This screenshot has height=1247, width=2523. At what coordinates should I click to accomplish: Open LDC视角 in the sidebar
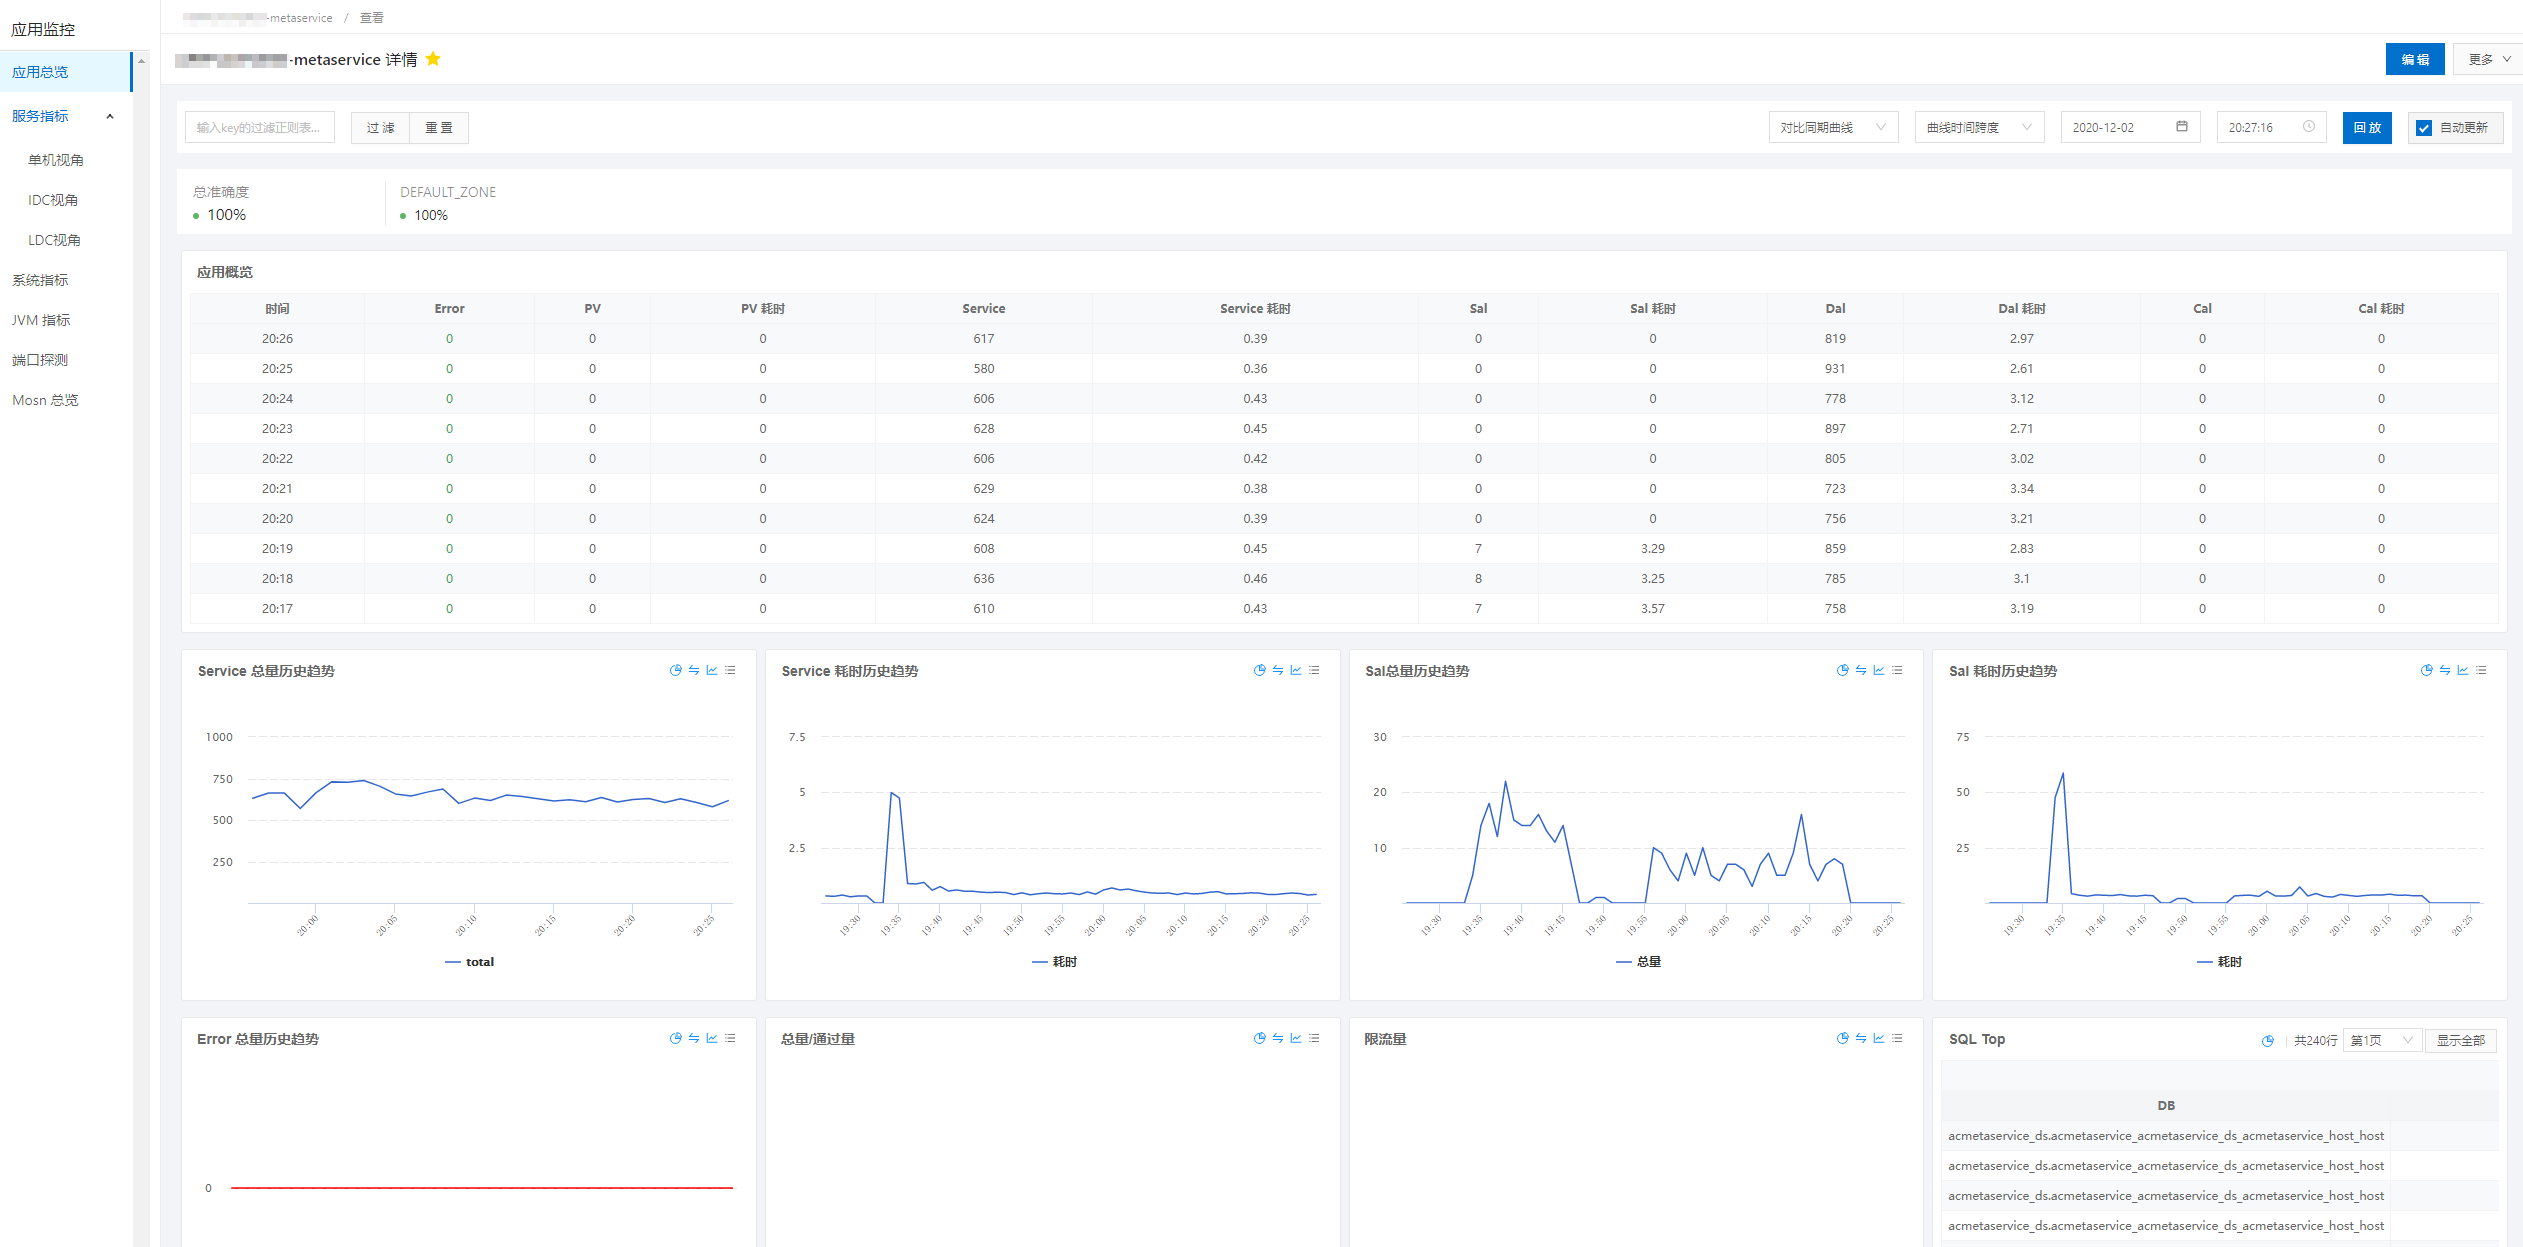click(x=54, y=240)
